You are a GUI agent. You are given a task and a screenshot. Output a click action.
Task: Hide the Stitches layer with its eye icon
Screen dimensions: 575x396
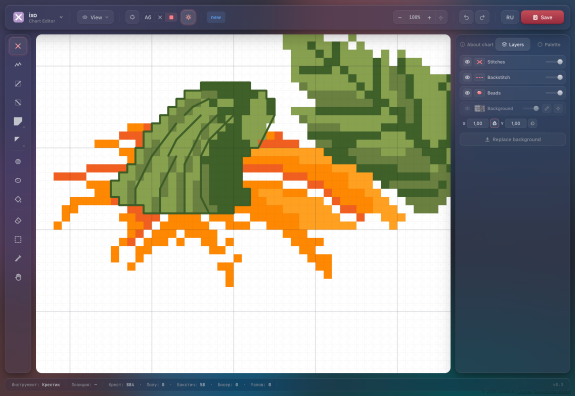click(467, 62)
